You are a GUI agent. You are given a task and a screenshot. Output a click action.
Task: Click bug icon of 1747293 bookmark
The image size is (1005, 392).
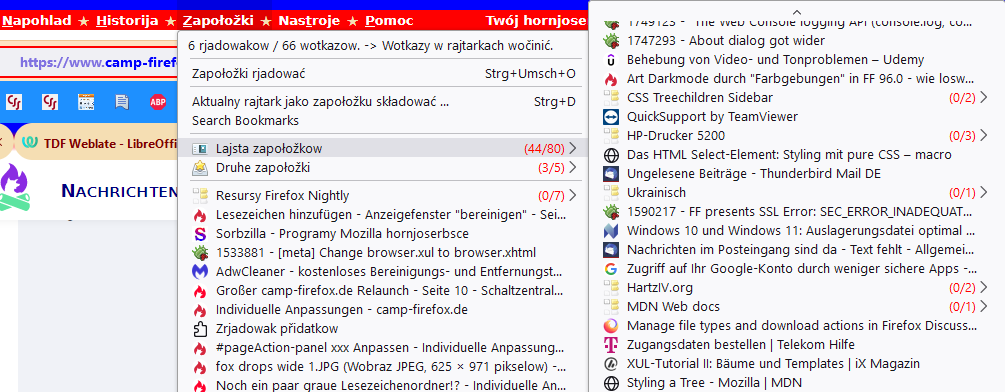[611, 41]
